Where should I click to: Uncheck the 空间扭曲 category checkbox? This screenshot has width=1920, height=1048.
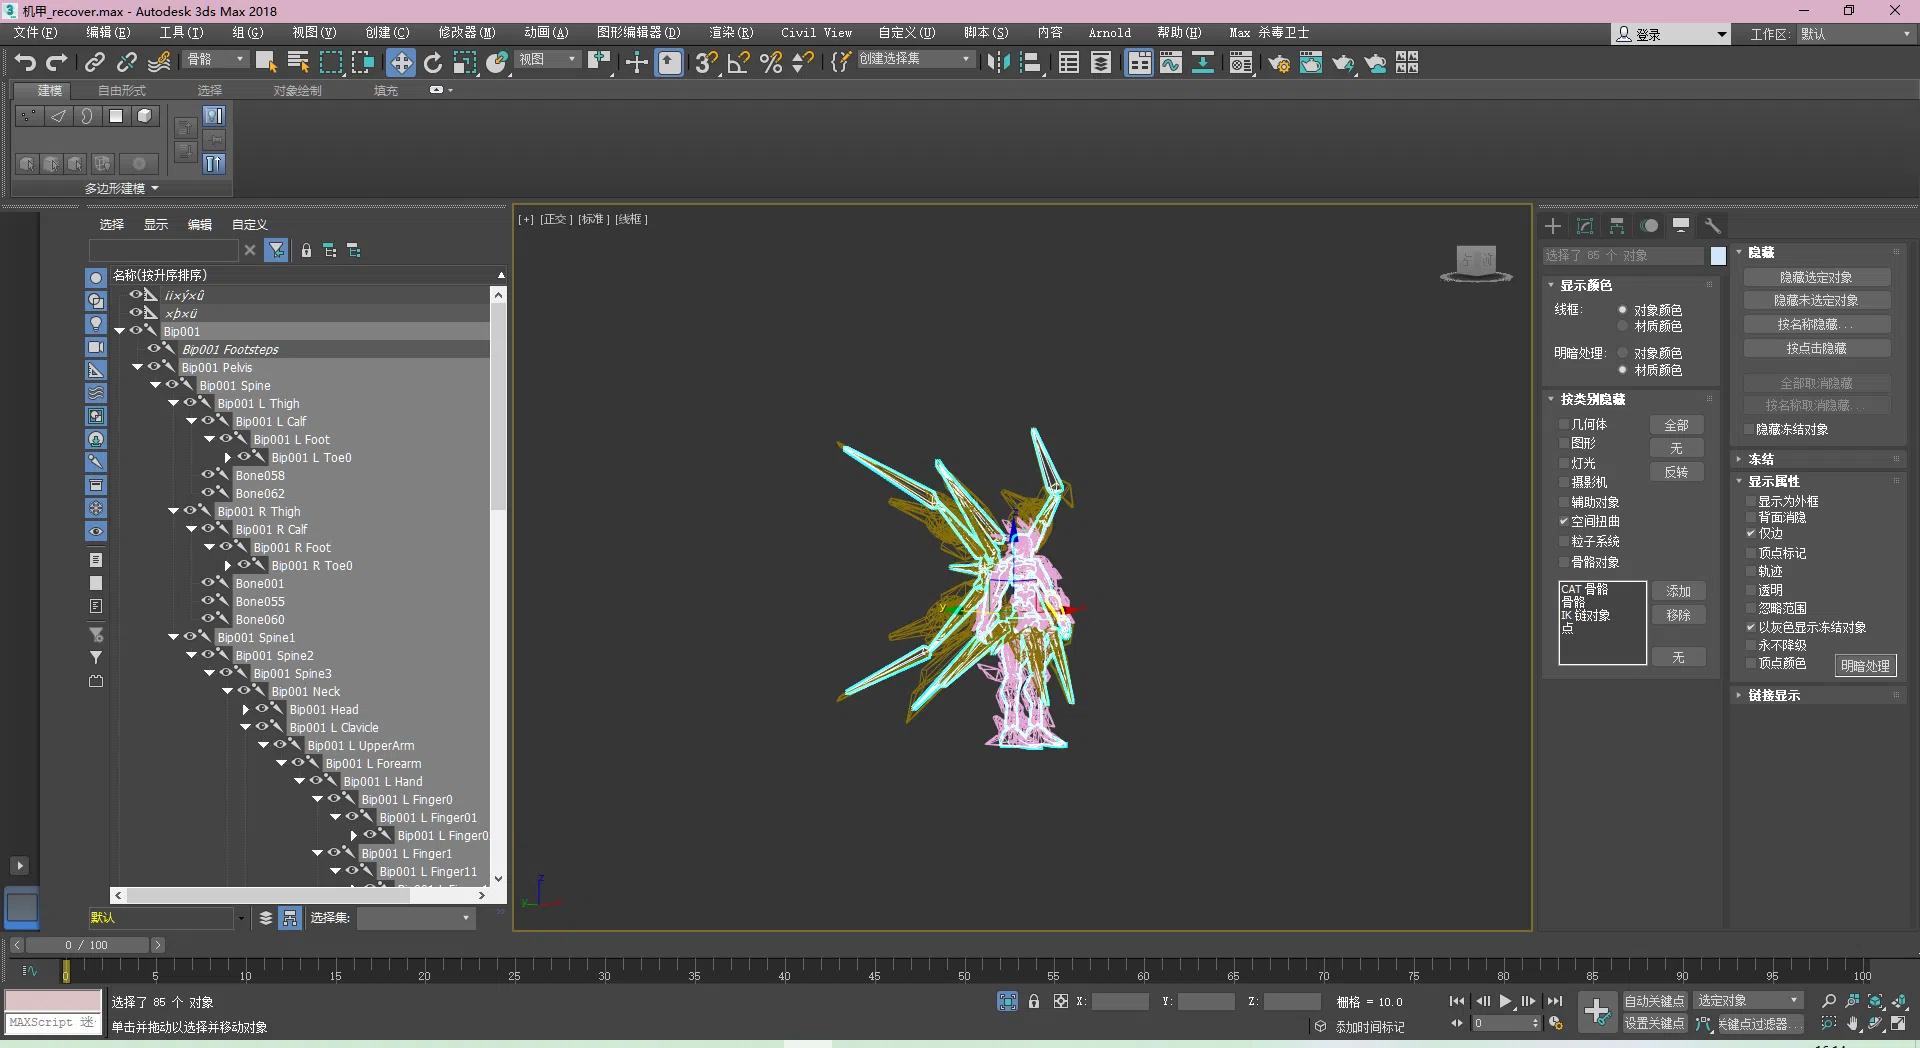pos(1564,522)
